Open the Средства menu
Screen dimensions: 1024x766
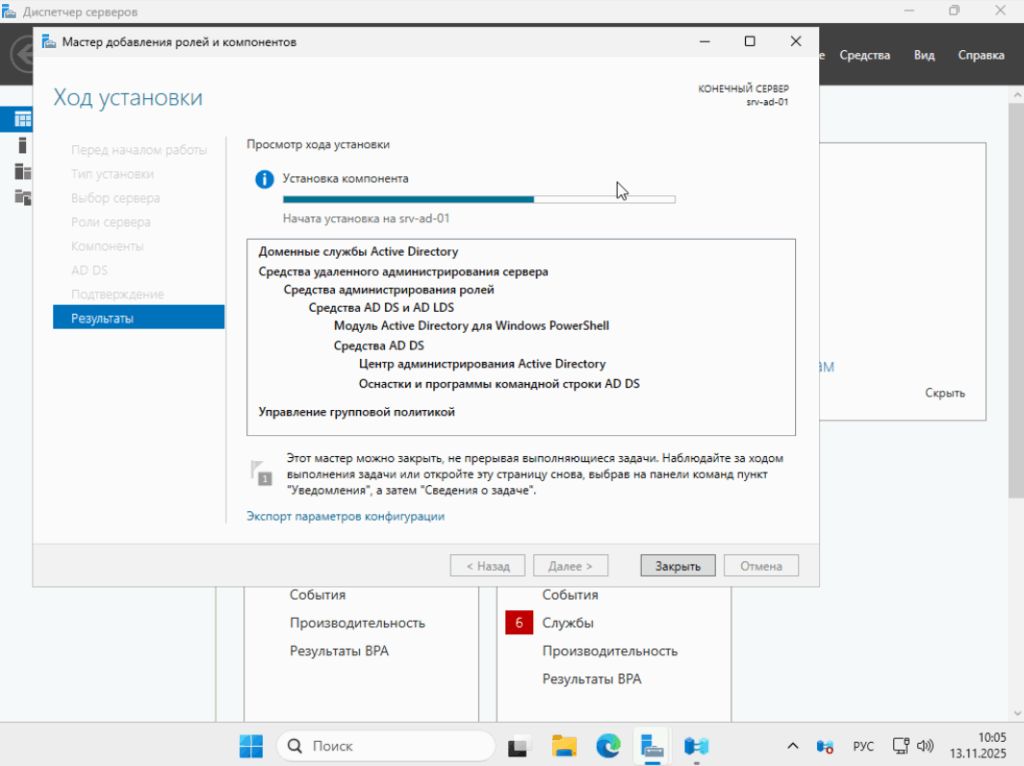865,56
